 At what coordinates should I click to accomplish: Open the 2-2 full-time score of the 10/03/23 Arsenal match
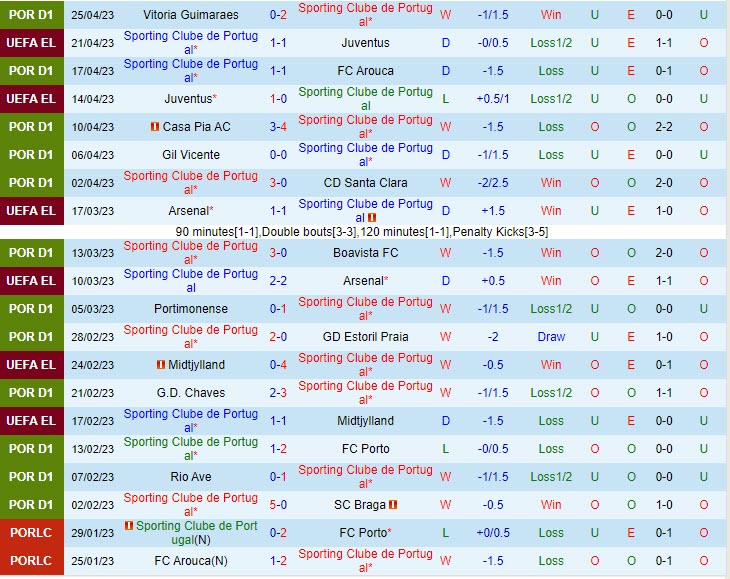pos(278,281)
